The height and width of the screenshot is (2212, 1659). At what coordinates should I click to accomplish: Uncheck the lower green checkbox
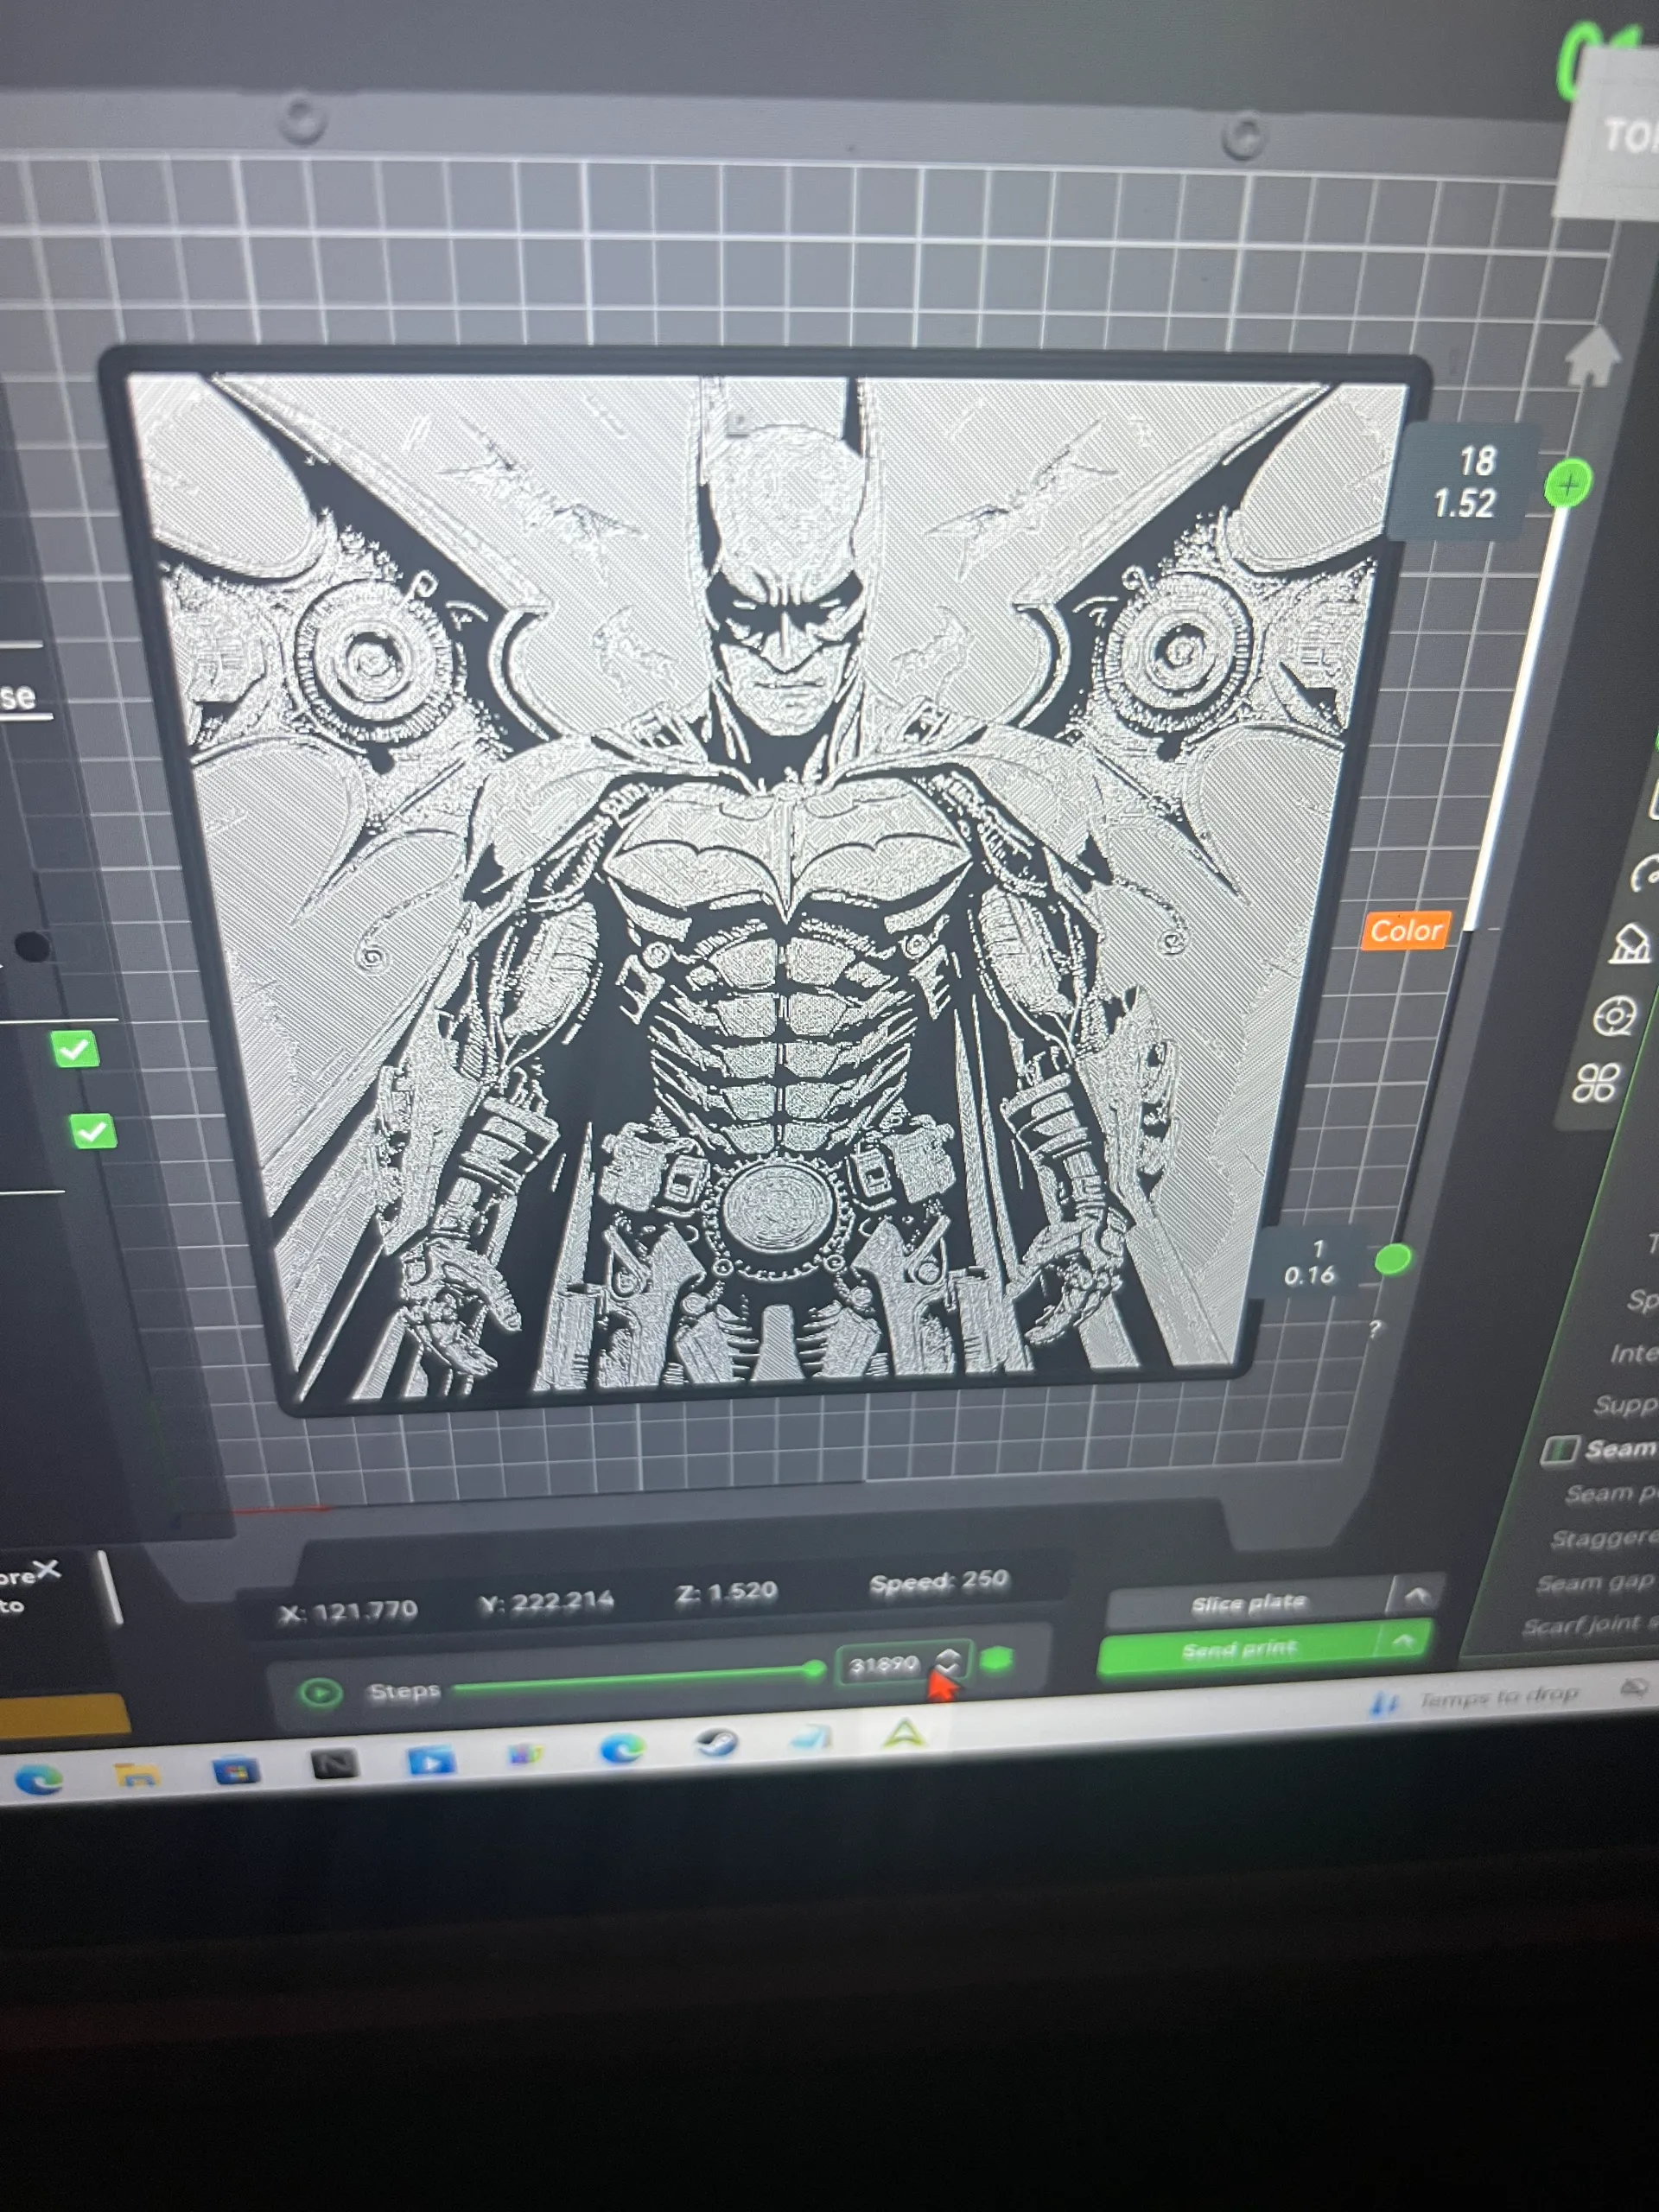coord(93,1132)
